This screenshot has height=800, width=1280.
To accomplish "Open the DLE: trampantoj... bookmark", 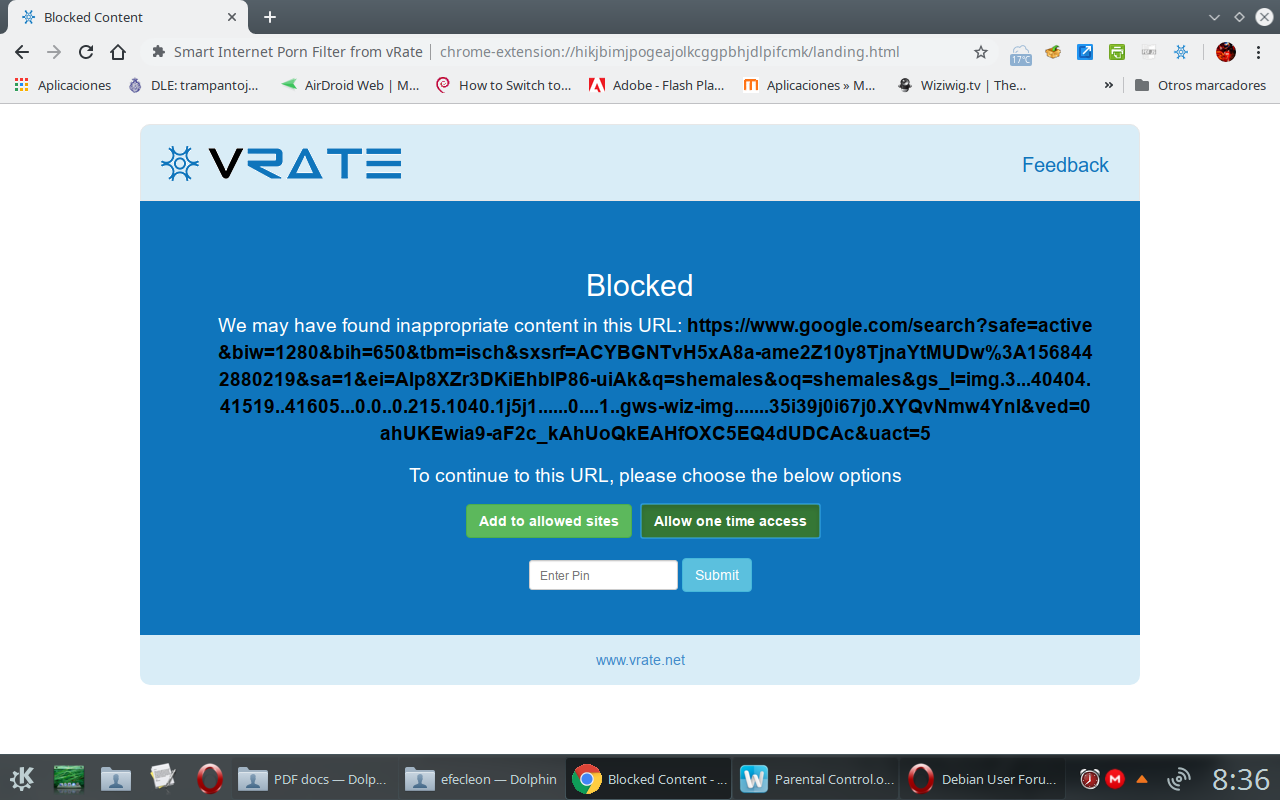I will coord(193,85).
